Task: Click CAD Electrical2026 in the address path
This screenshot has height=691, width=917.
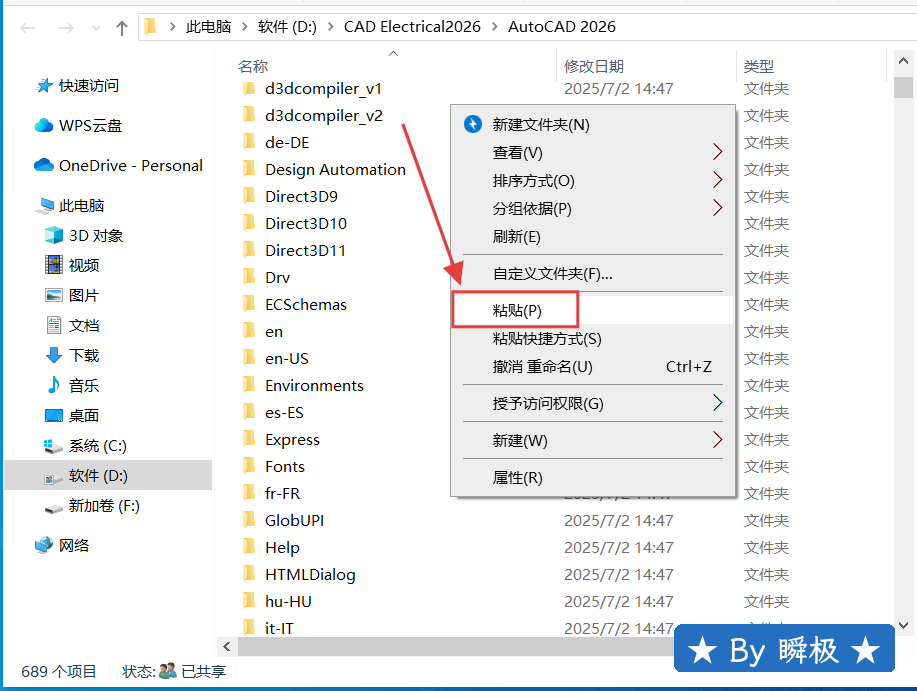Action: tap(412, 27)
